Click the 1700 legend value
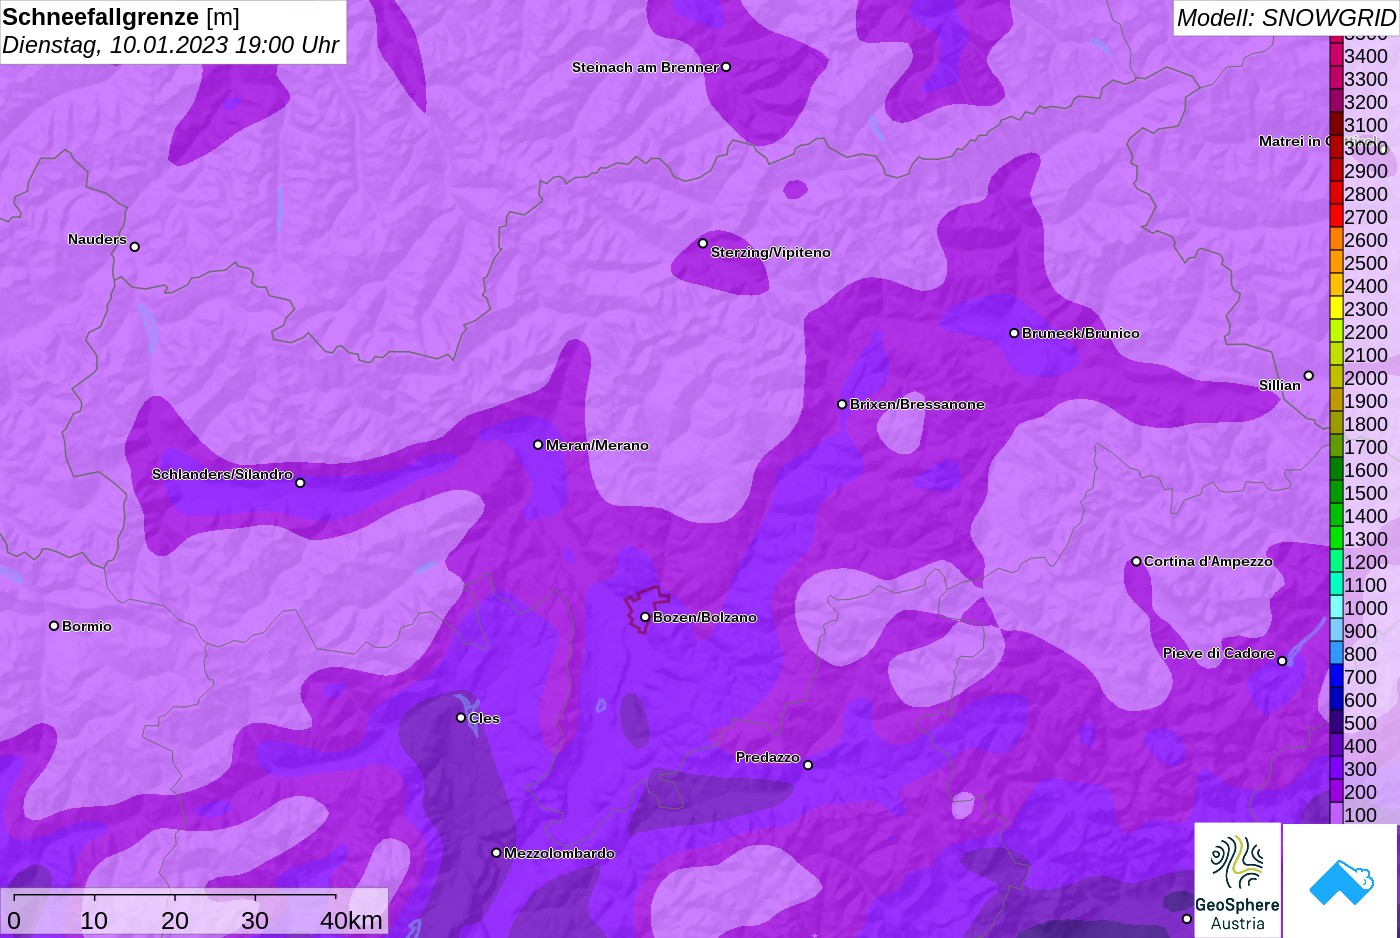 [1366, 447]
